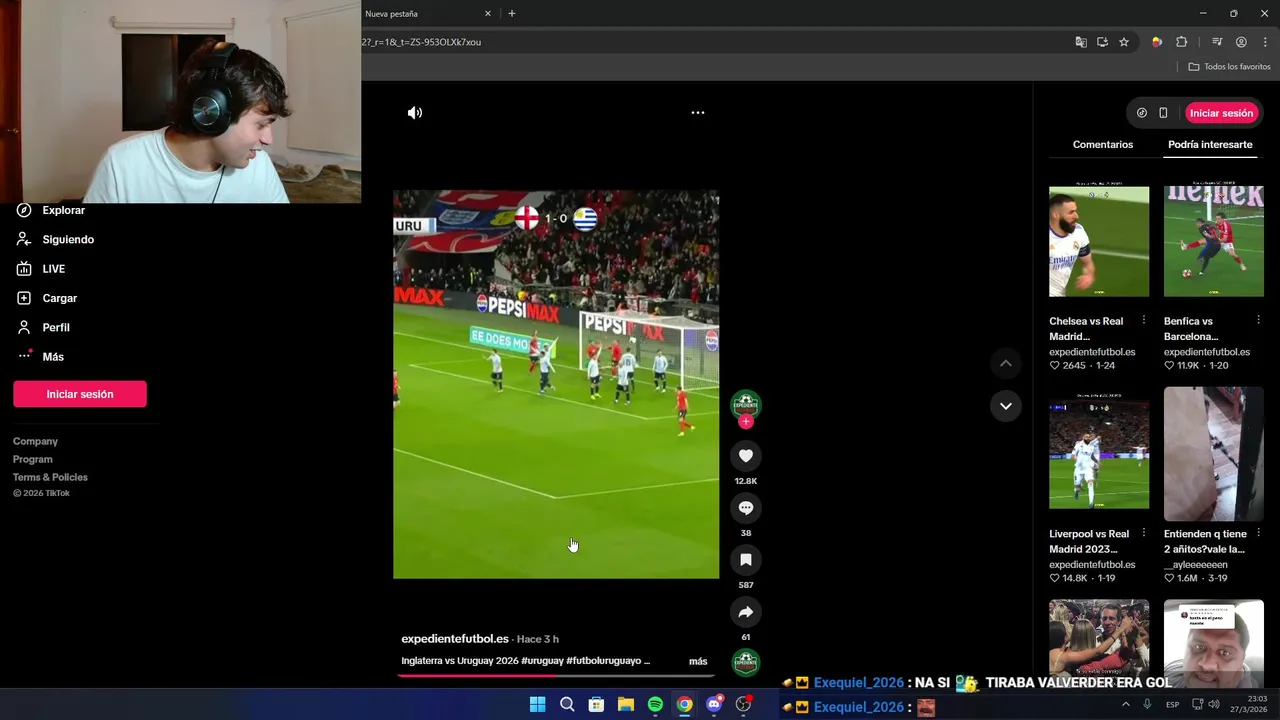Open options for Chelsea vs Real Madrid card
The width and height of the screenshot is (1280, 720).
(x=1144, y=320)
